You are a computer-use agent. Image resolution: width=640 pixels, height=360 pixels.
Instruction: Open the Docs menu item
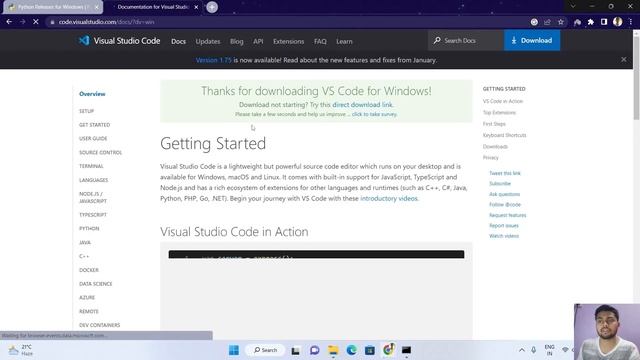click(x=178, y=41)
